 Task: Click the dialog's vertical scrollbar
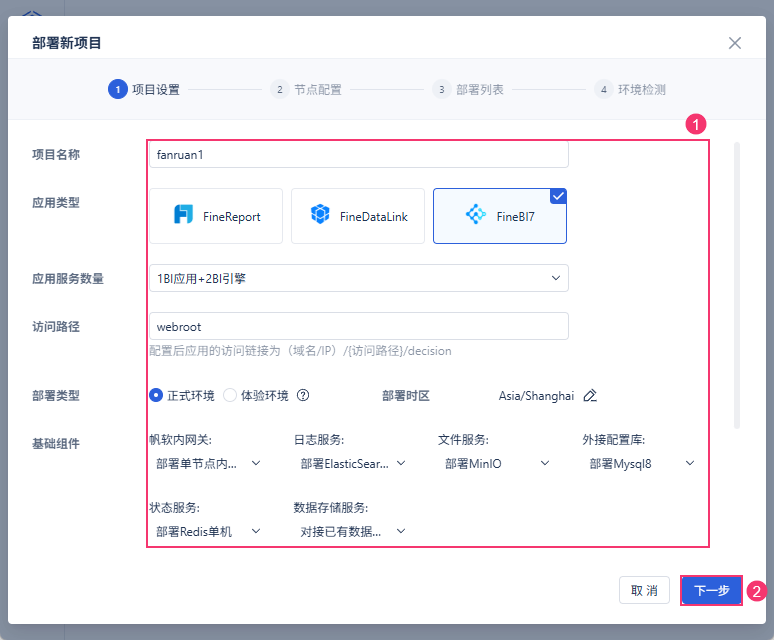[x=736, y=285]
